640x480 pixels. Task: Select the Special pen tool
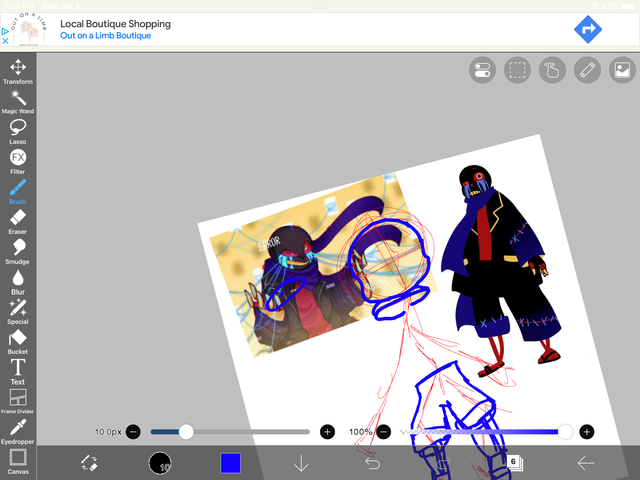click(18, 311)
